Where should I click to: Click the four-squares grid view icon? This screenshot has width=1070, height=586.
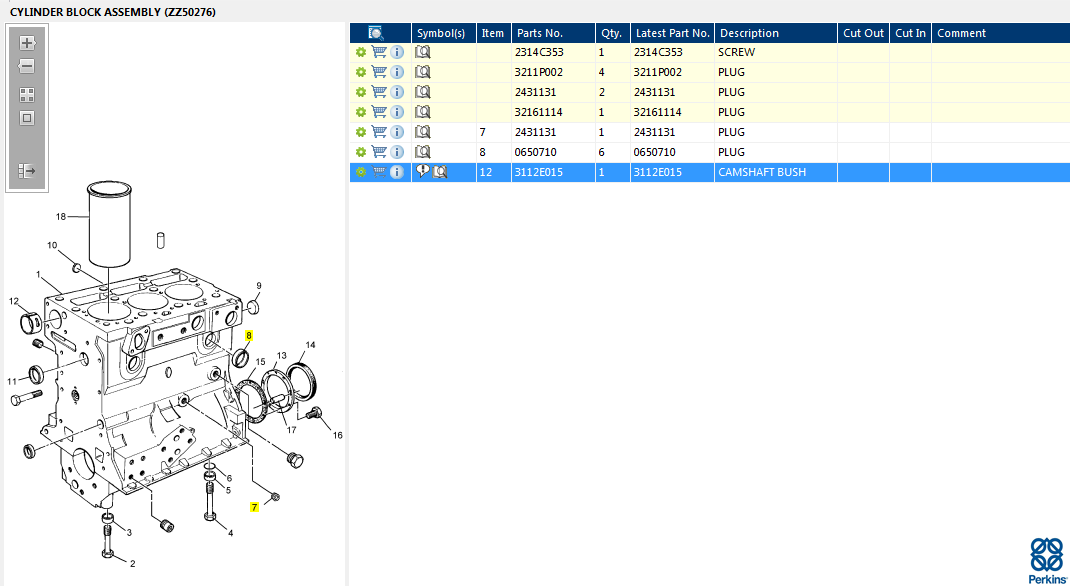[x=27, y=95]
